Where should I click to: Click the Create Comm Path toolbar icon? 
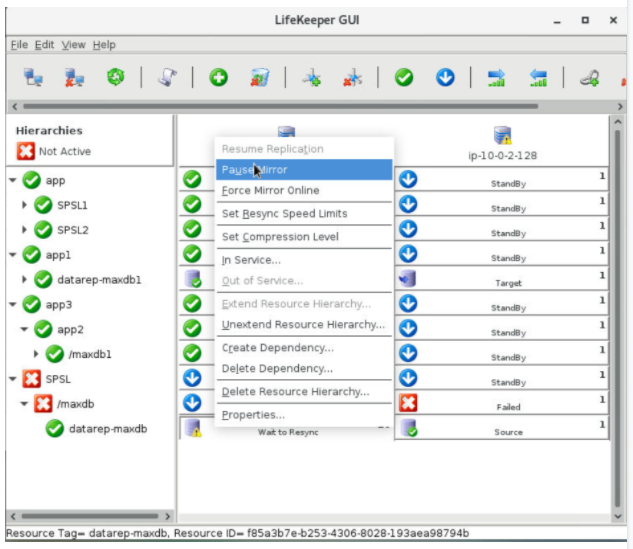coord(312,77)
